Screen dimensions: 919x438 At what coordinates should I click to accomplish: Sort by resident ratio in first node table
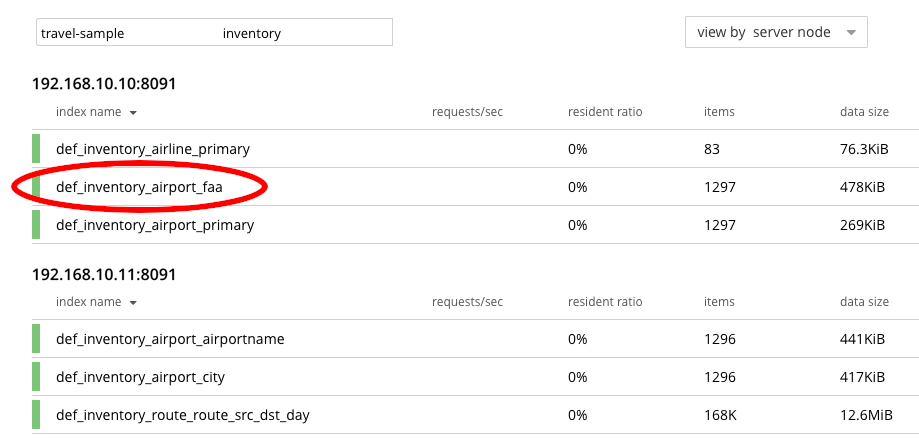605,111
